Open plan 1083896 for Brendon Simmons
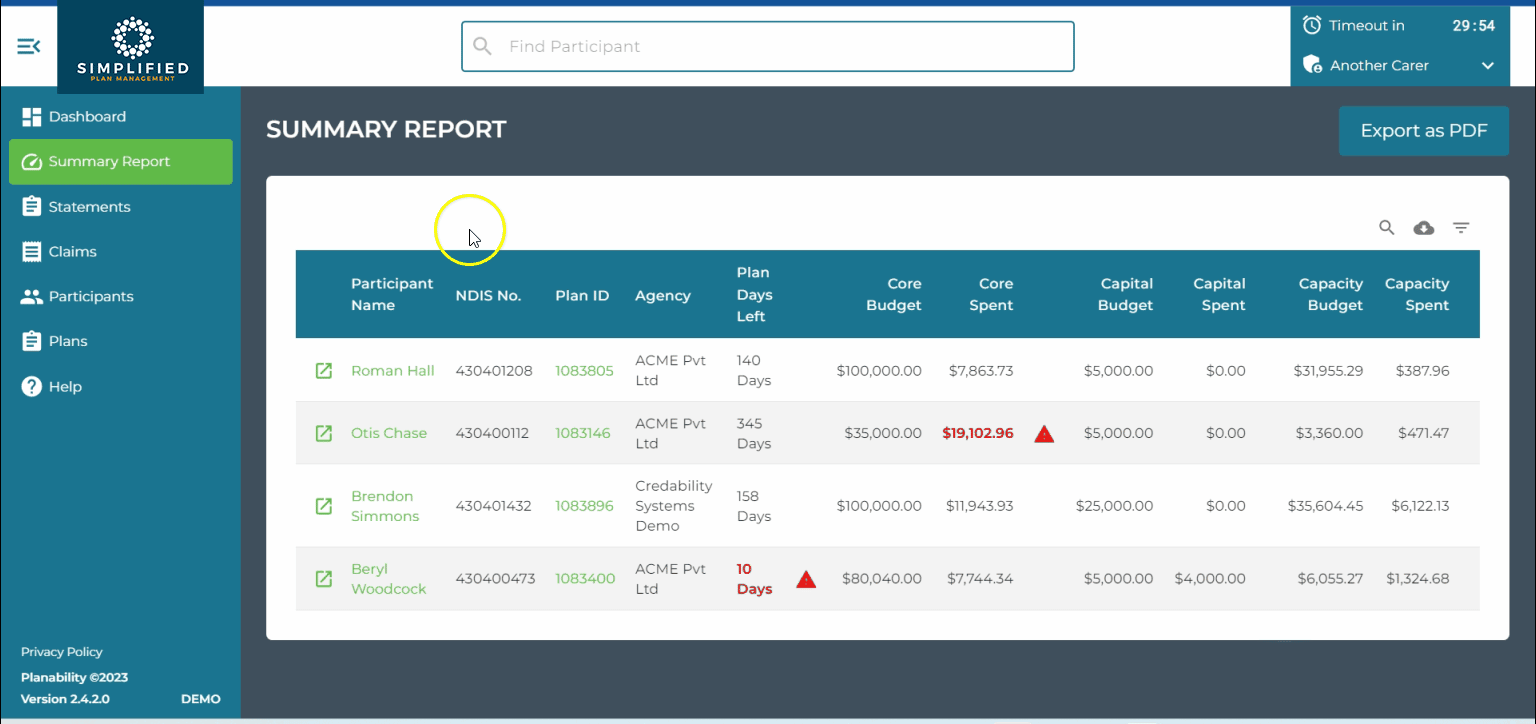 tap(585, 505)
